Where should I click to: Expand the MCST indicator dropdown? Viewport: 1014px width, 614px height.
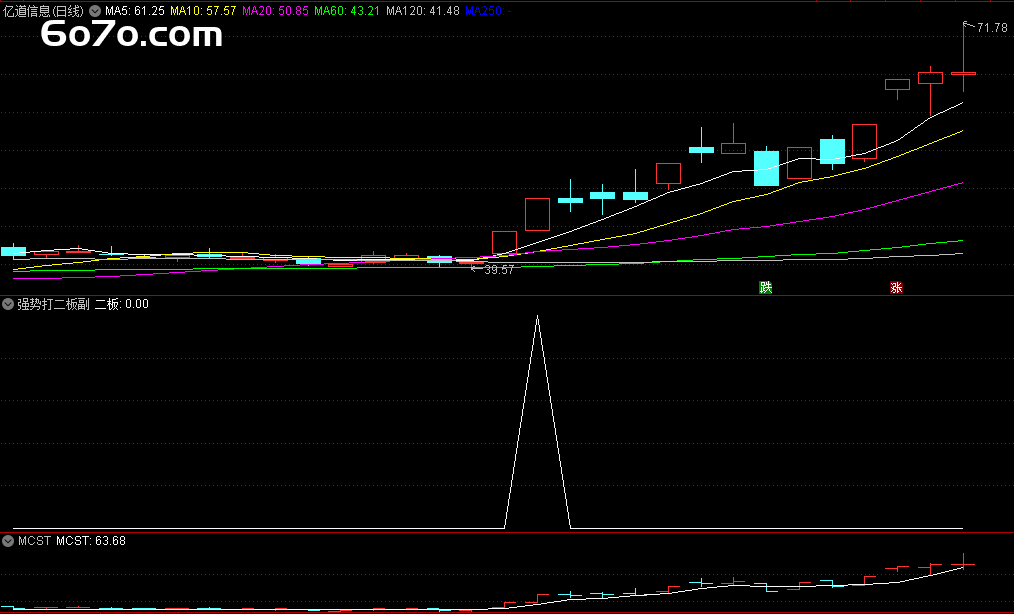point(8,541)
